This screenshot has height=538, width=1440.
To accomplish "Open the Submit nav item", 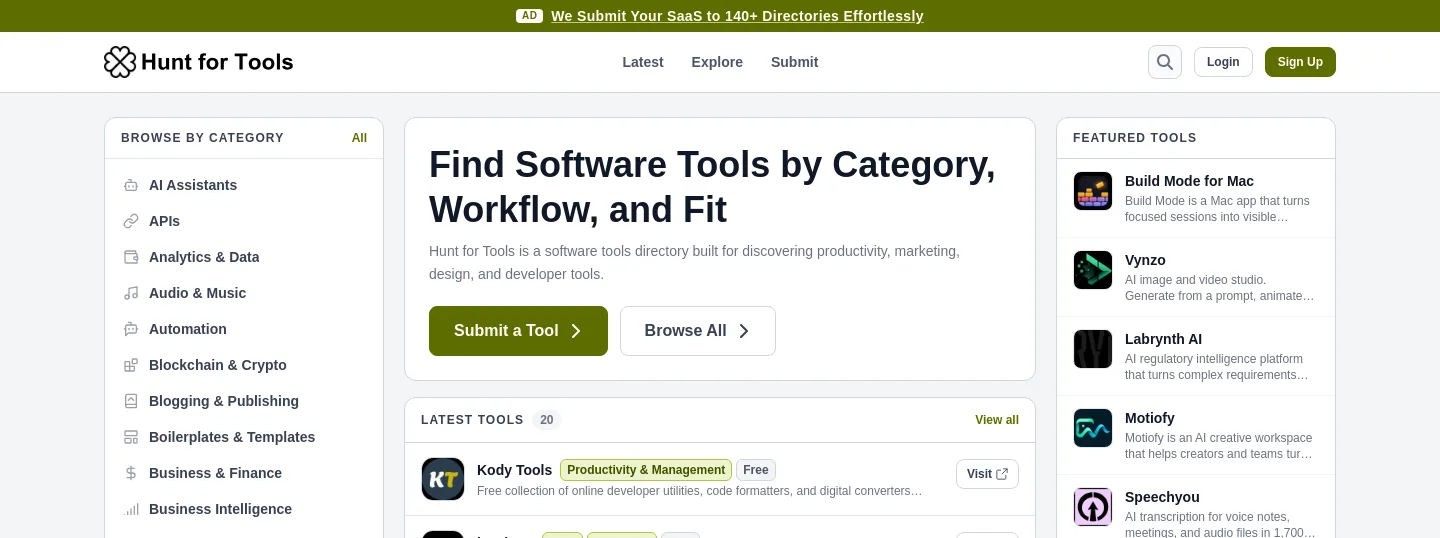I will pyautogui.click(x=794, y=62).
